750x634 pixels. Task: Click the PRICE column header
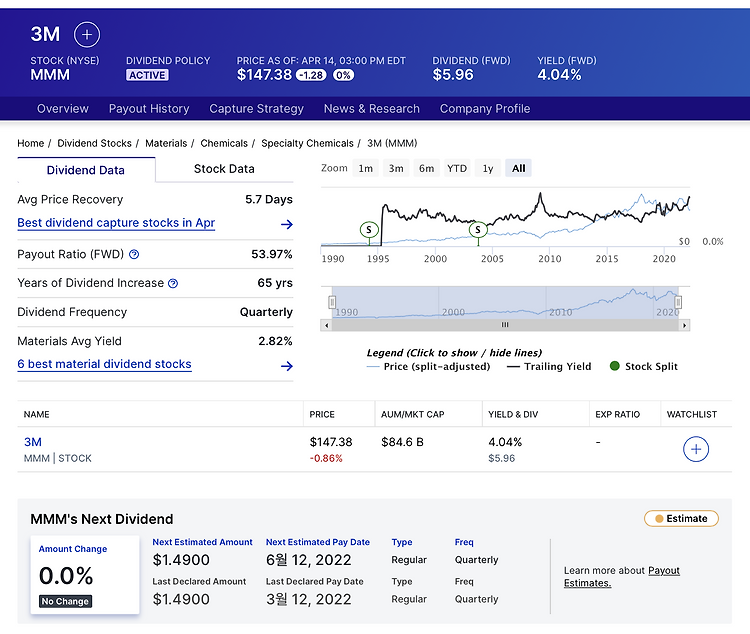(322, 414)
